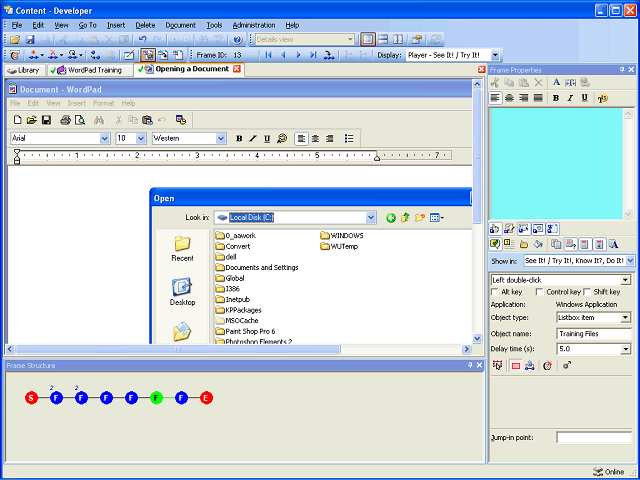640x480 pixels.
Task: Click the Online status indicator
Action: point(609,472)
